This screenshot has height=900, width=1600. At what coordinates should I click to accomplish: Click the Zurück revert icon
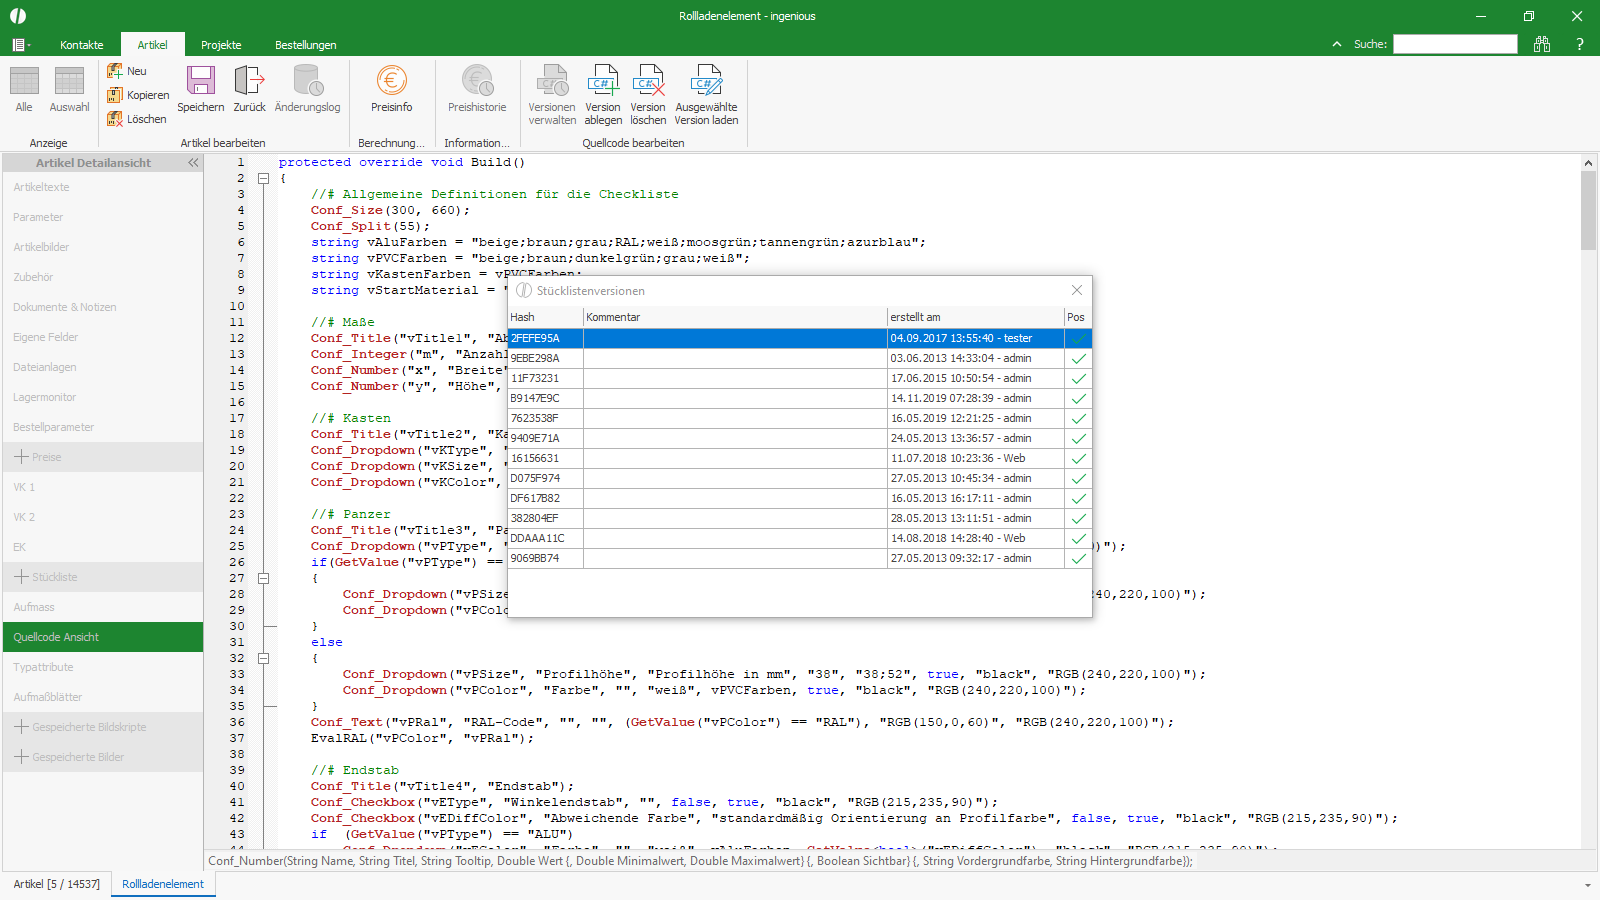pyautogui.click(x=249, y=82)
